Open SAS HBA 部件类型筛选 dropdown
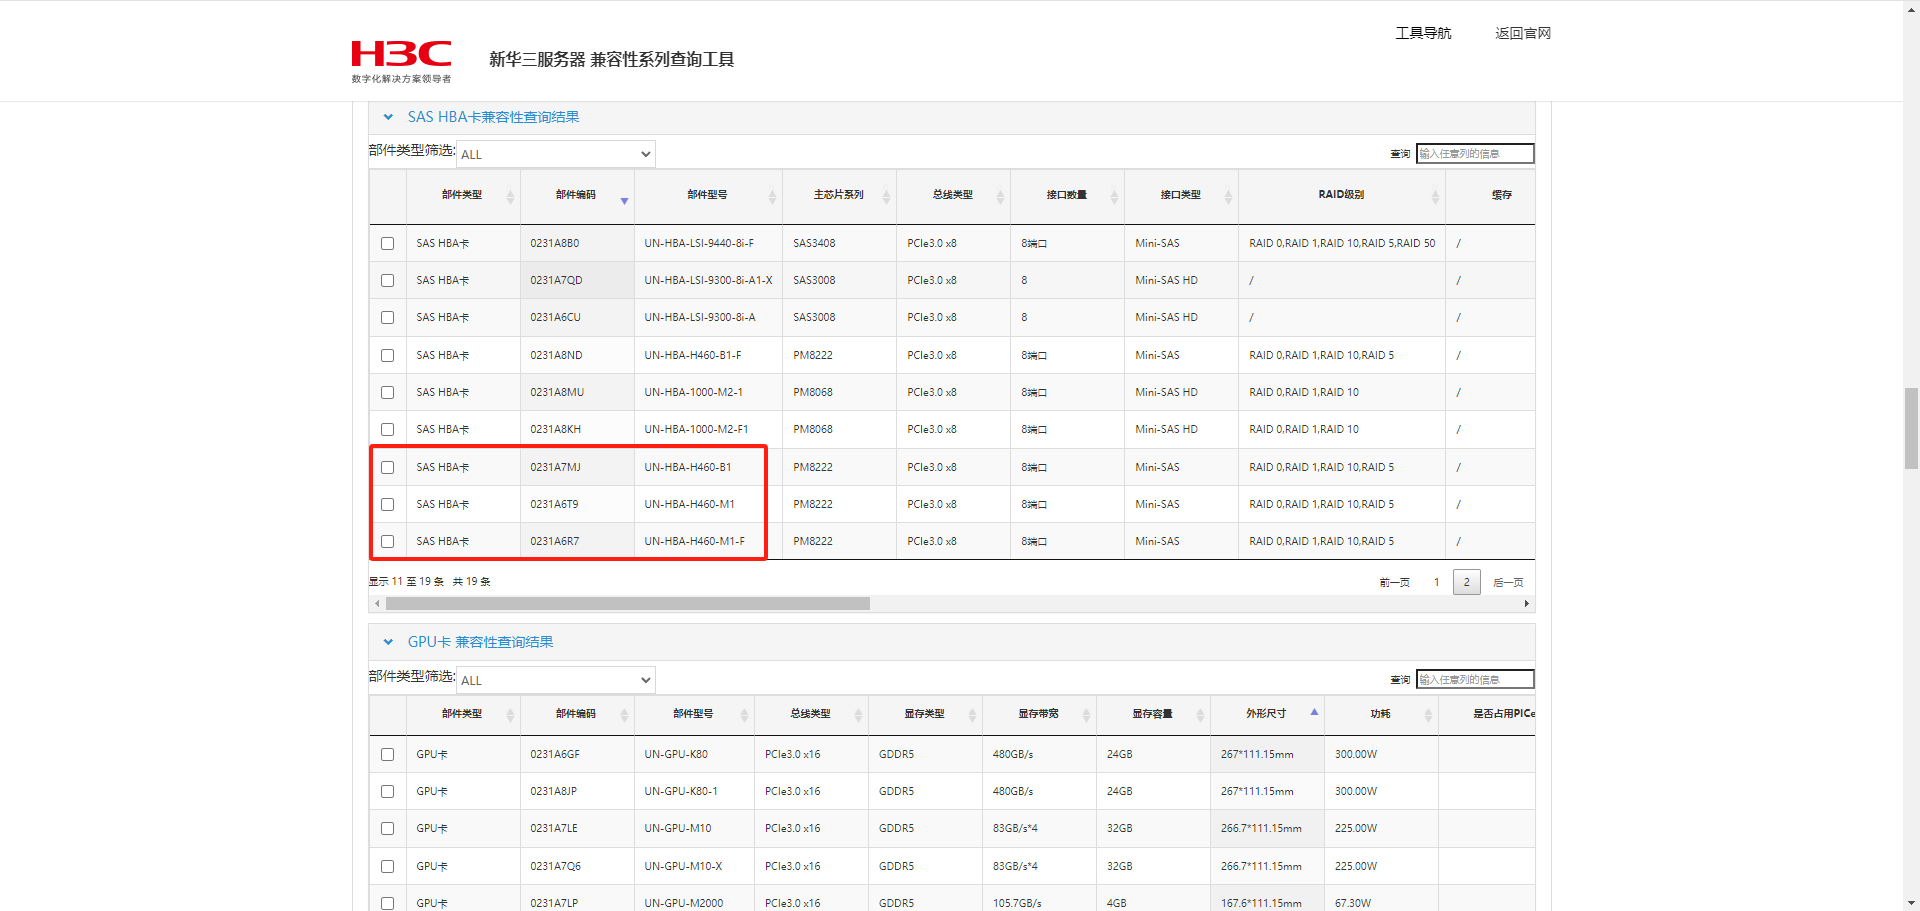The image size is (1920, 911). click(x=556, y=154)
